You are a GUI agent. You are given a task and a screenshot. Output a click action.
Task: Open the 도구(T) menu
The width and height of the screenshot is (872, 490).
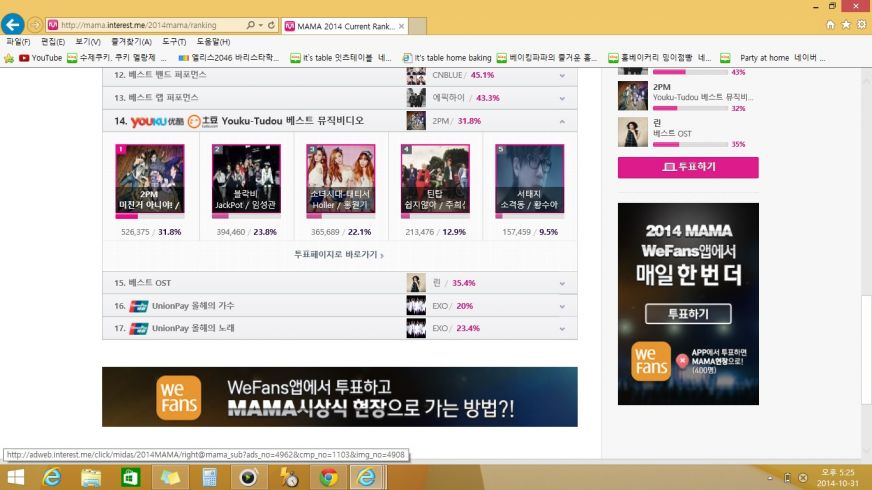pyautogui.click(x=174, y=42)
